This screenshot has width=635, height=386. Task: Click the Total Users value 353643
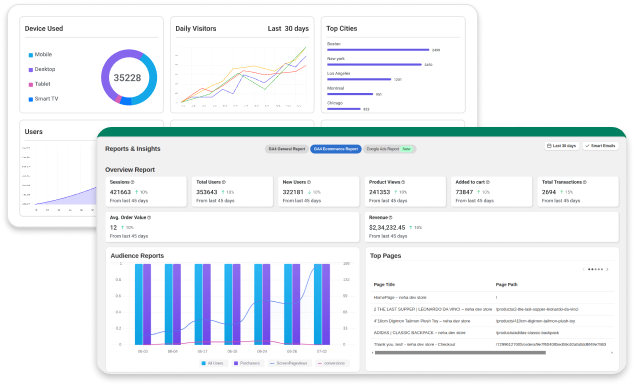[x=207, y=192]
